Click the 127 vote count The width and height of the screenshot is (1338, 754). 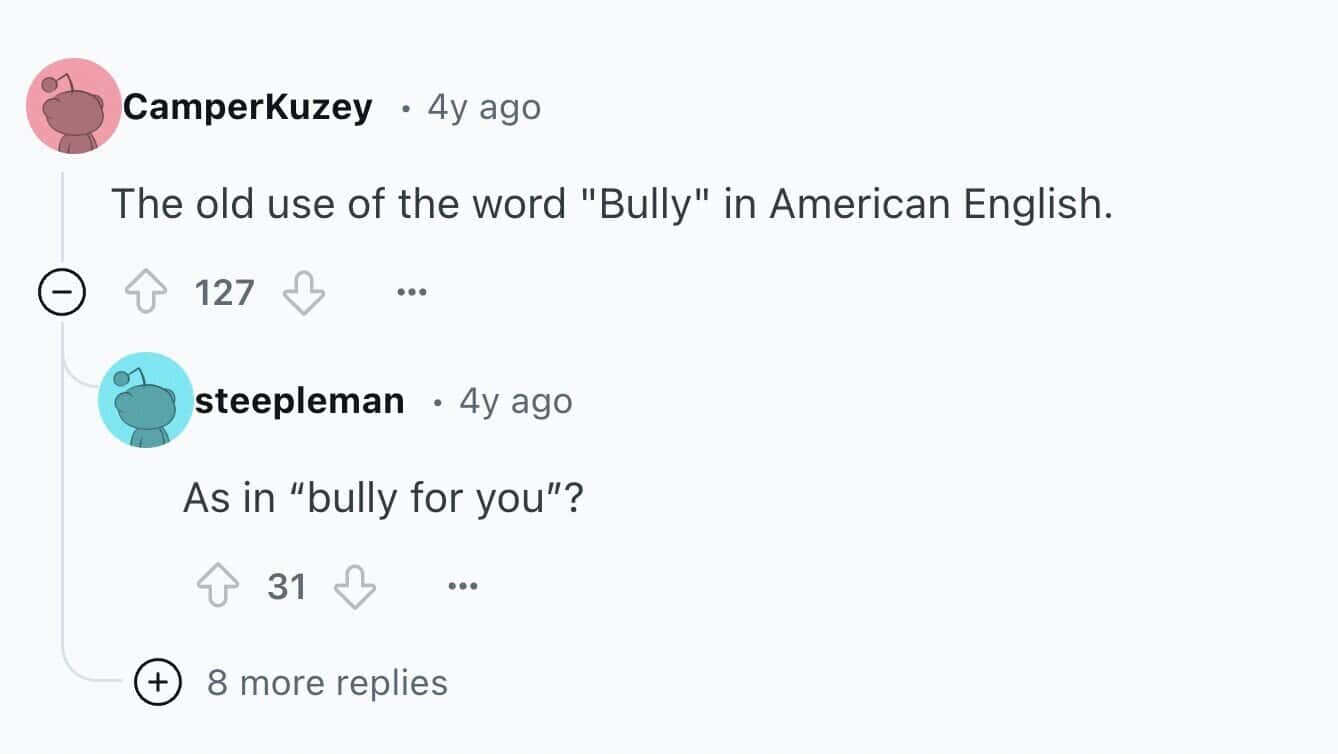click(225, 294)
